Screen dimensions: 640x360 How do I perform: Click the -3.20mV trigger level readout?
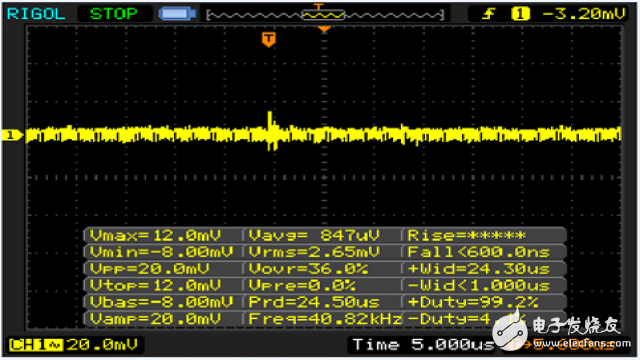[x=584, y=14]
